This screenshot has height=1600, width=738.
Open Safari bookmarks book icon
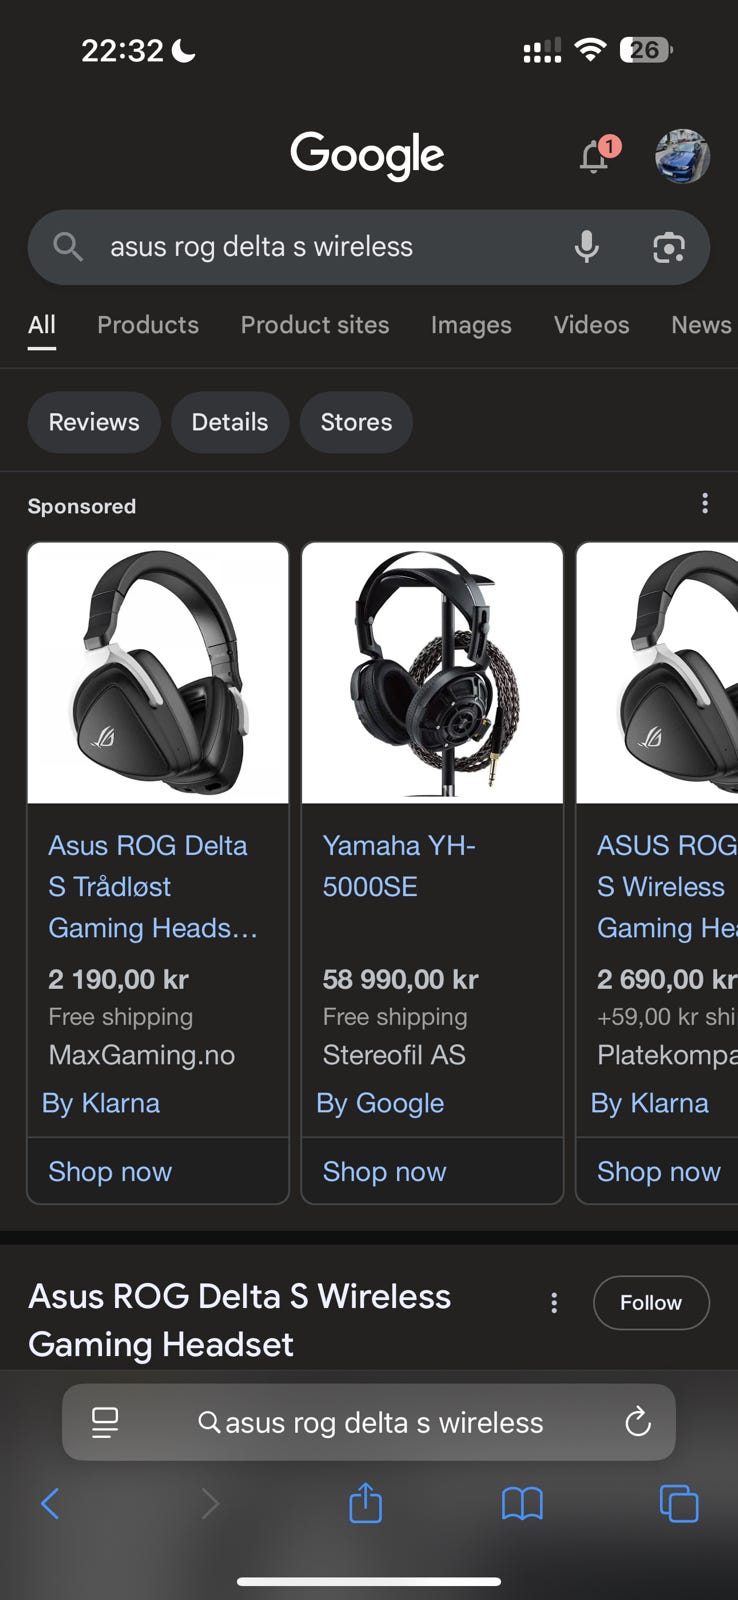(522, 1503)
